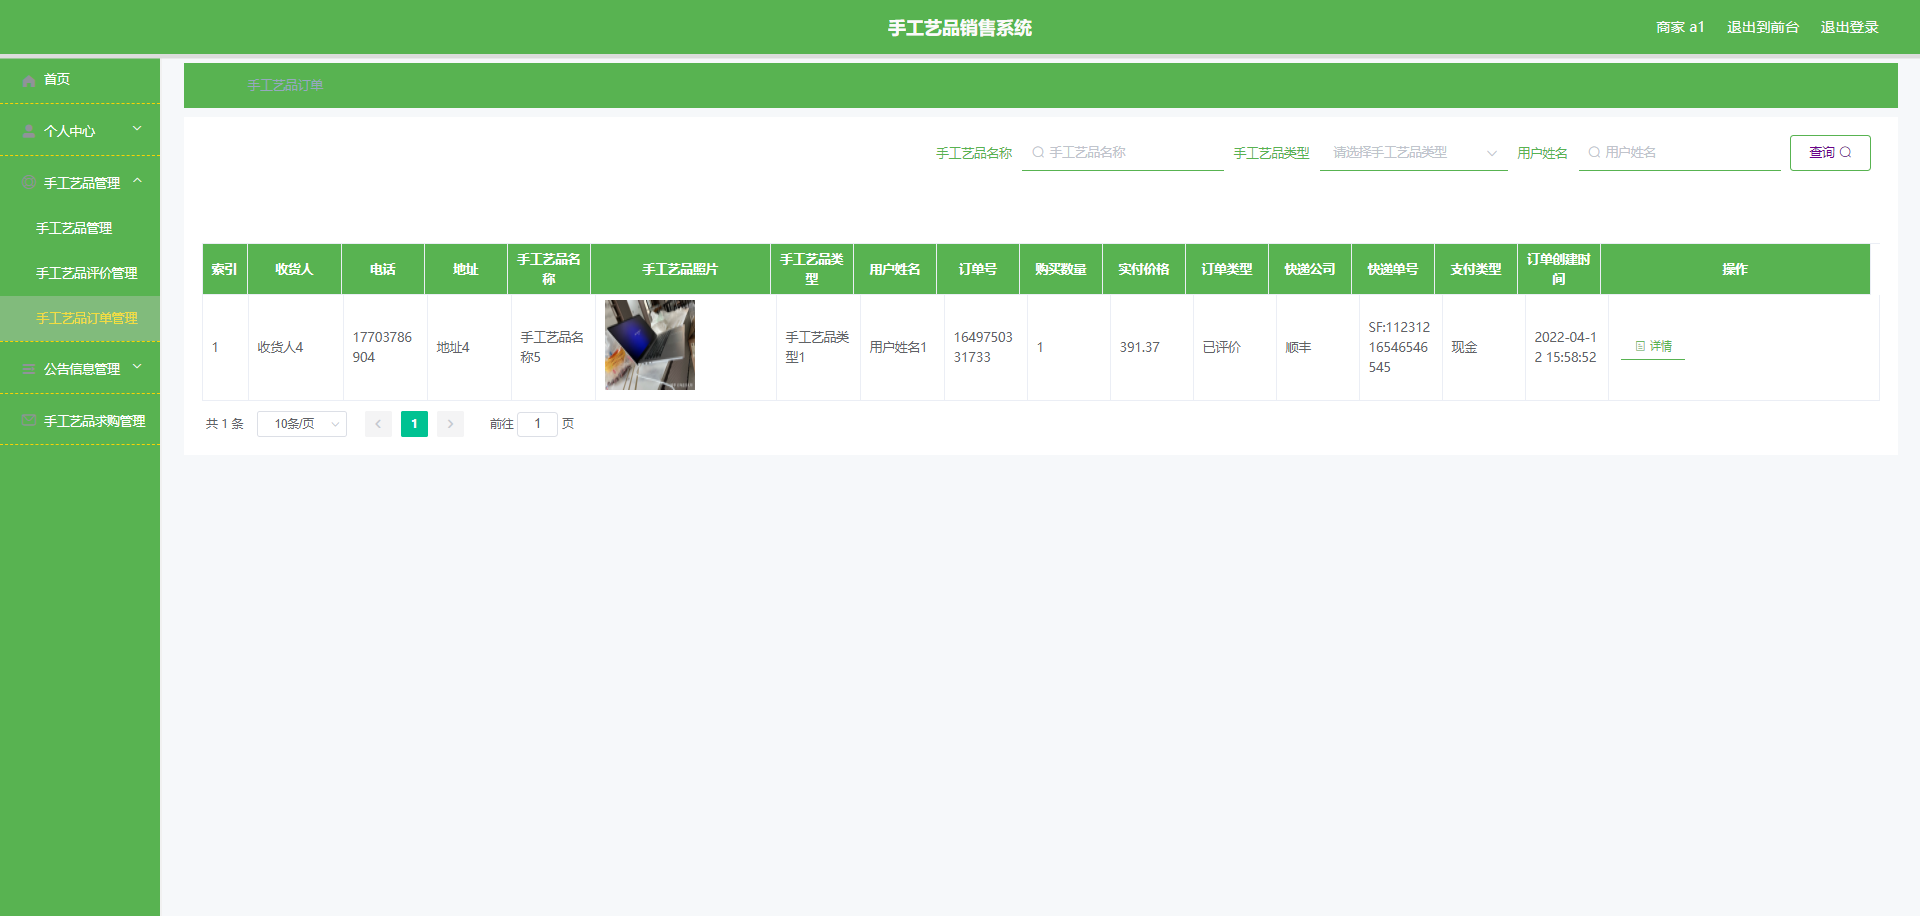
Task: Click the 查询 search button
Action: pos(1829,153)
